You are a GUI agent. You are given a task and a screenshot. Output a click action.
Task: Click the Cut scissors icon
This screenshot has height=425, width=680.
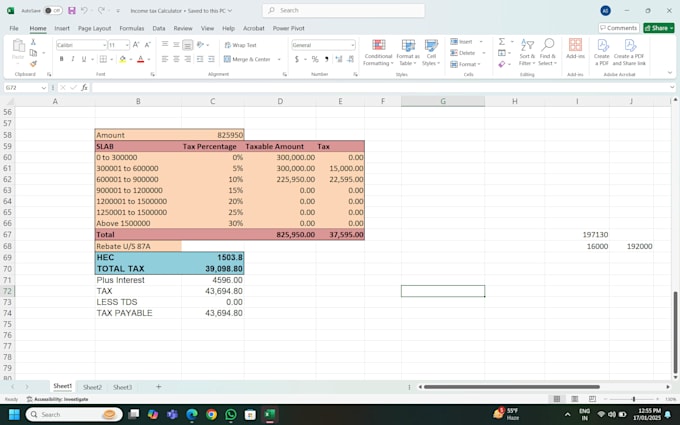[33, 42]
